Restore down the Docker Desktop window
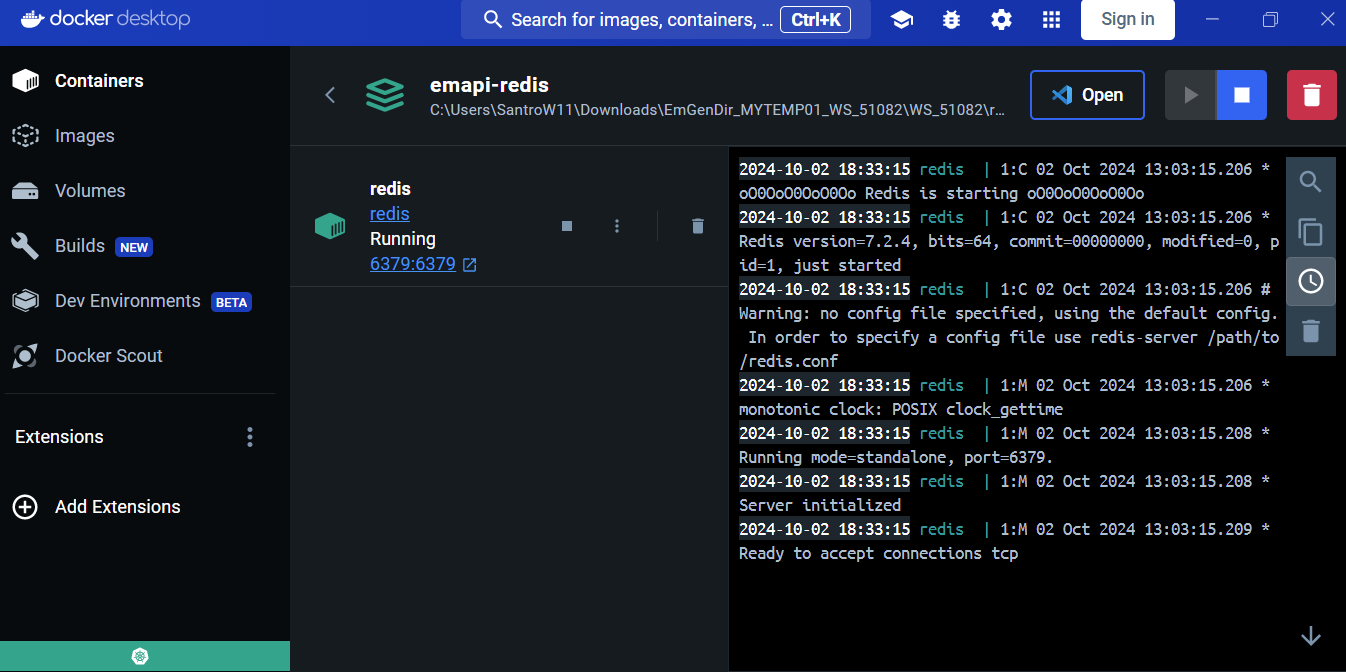 [1270, 20]
